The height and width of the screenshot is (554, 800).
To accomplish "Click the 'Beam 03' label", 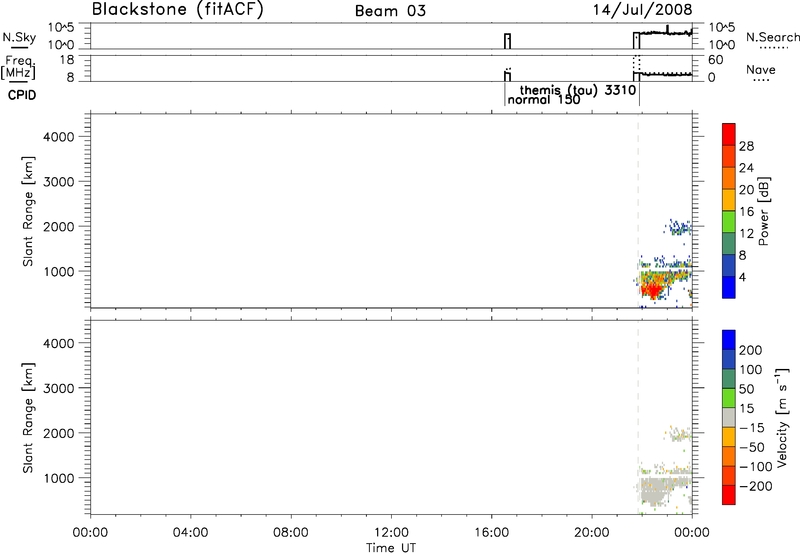I will point(390,11).
